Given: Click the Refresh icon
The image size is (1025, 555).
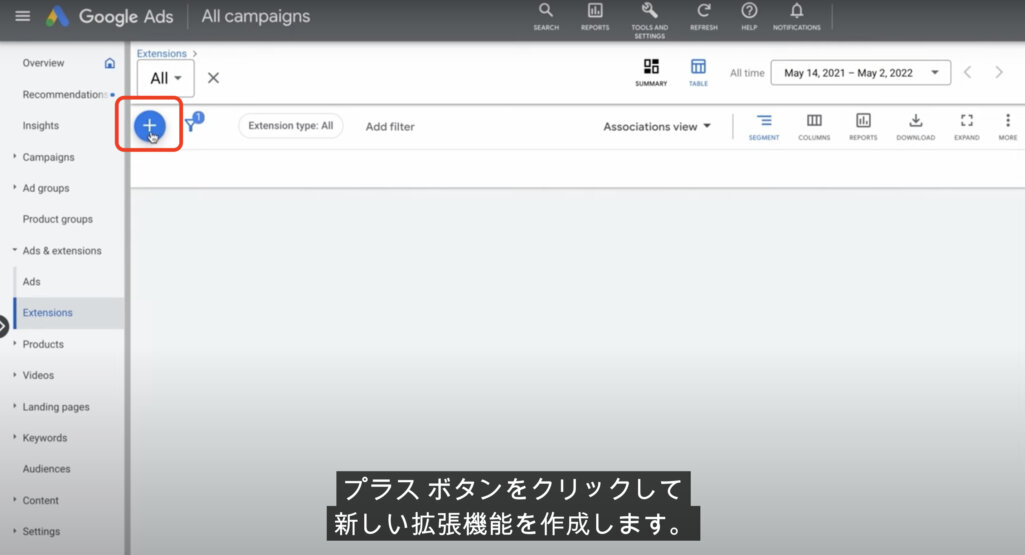Looking at the screenshot, I should click(x=704, y=15).
